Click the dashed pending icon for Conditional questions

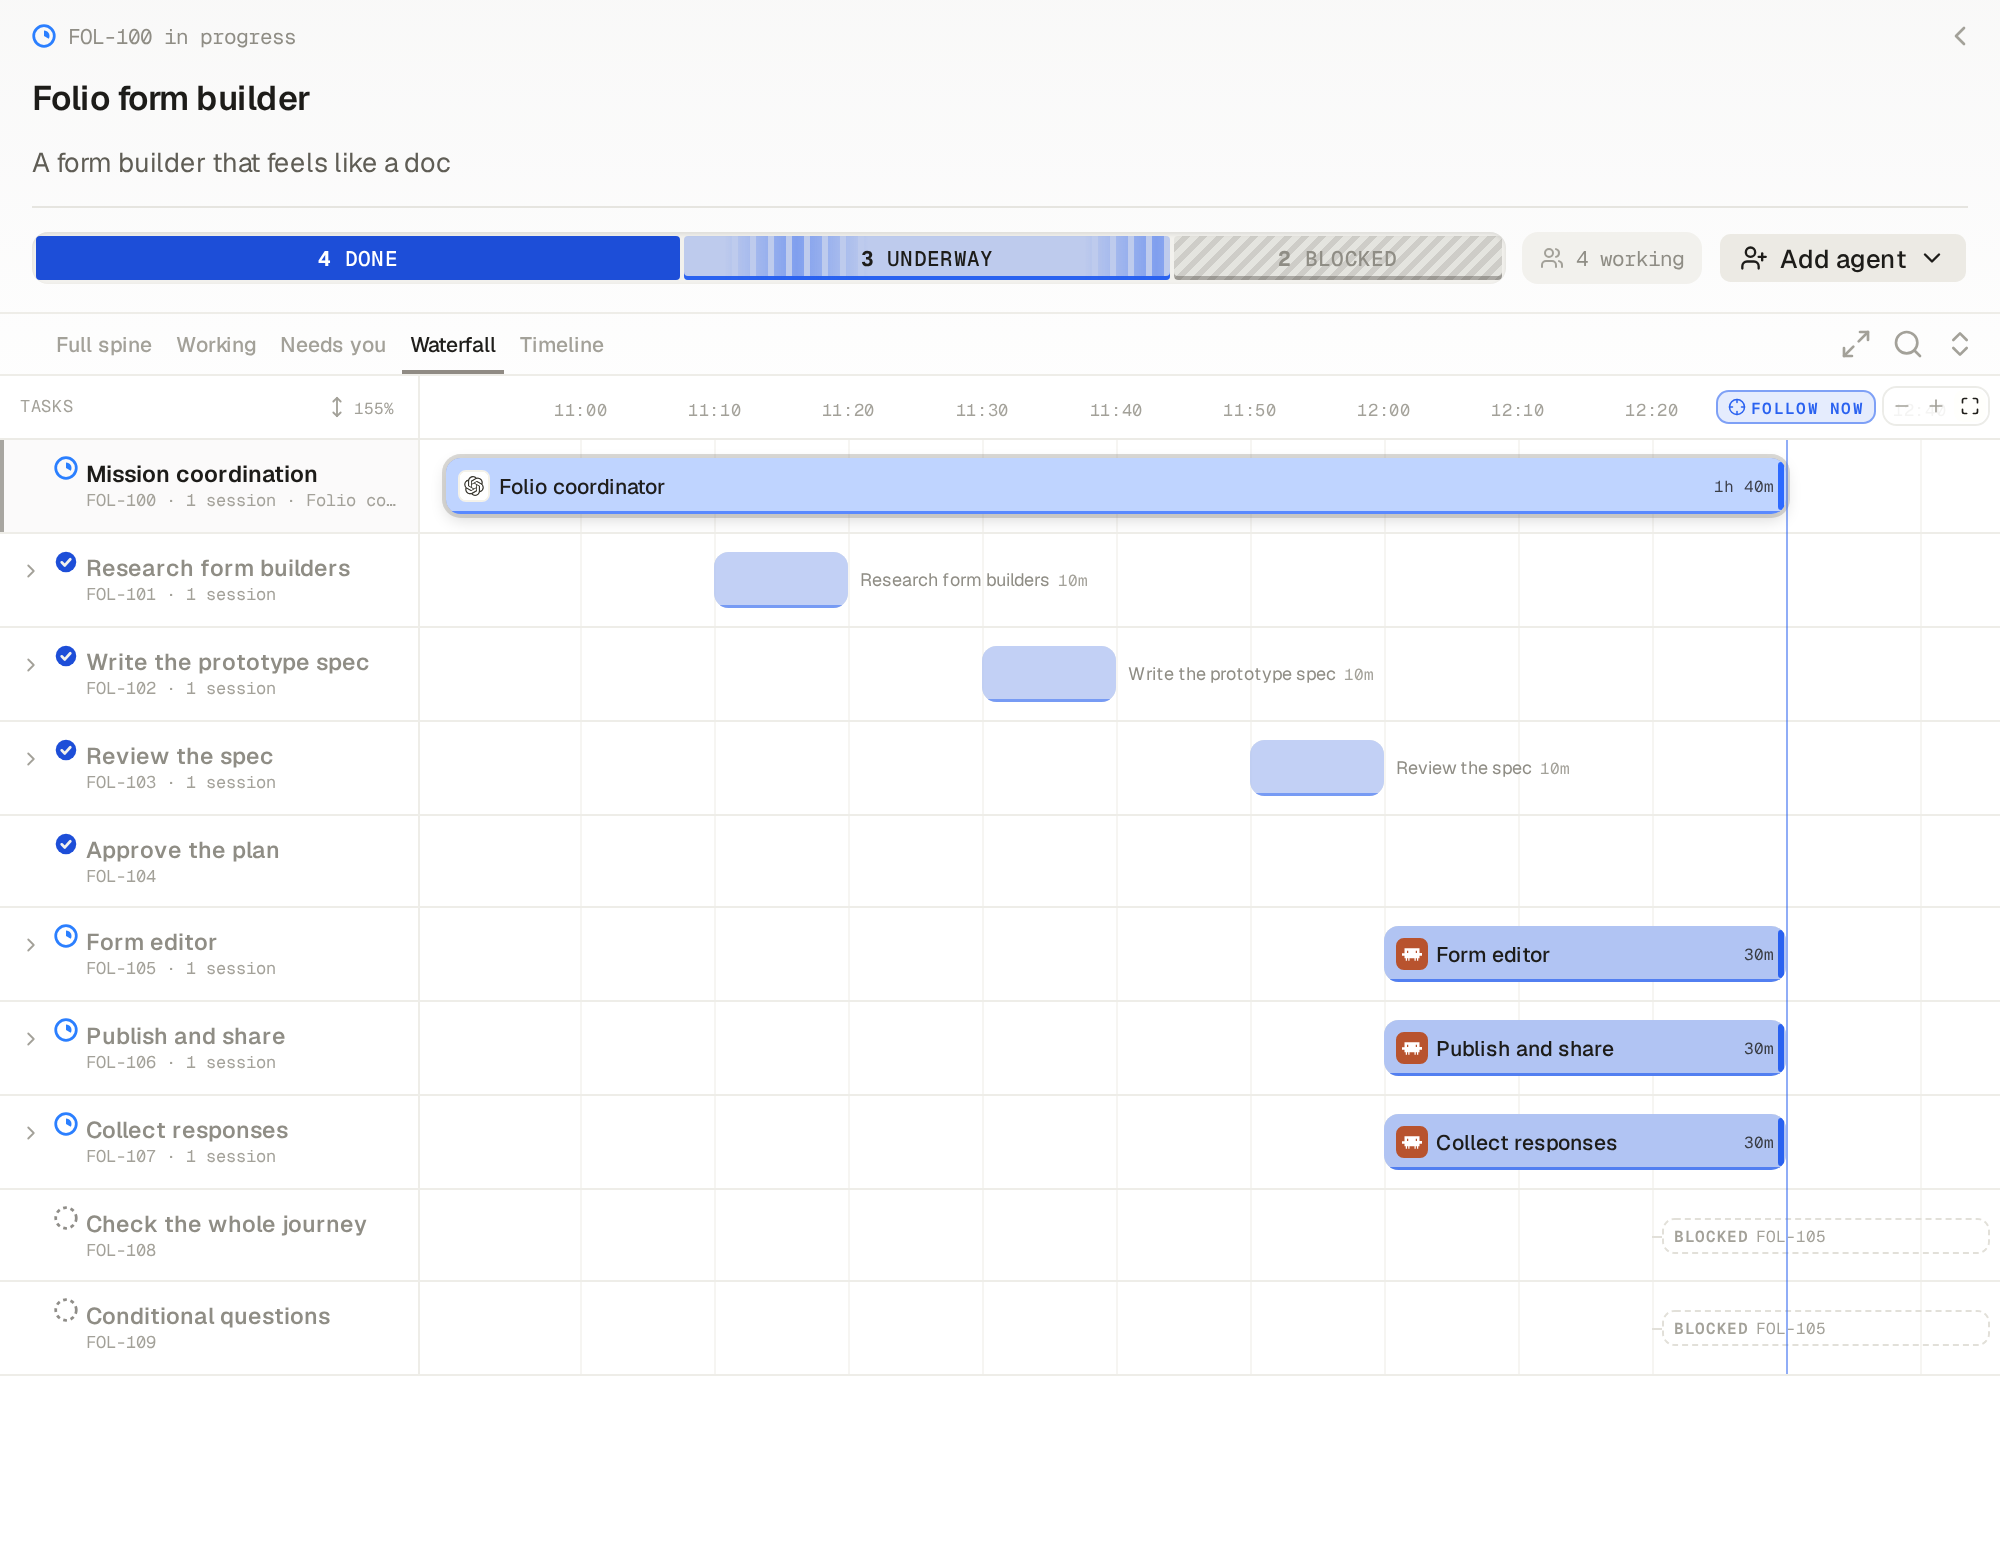click(x=66, y=1310)
